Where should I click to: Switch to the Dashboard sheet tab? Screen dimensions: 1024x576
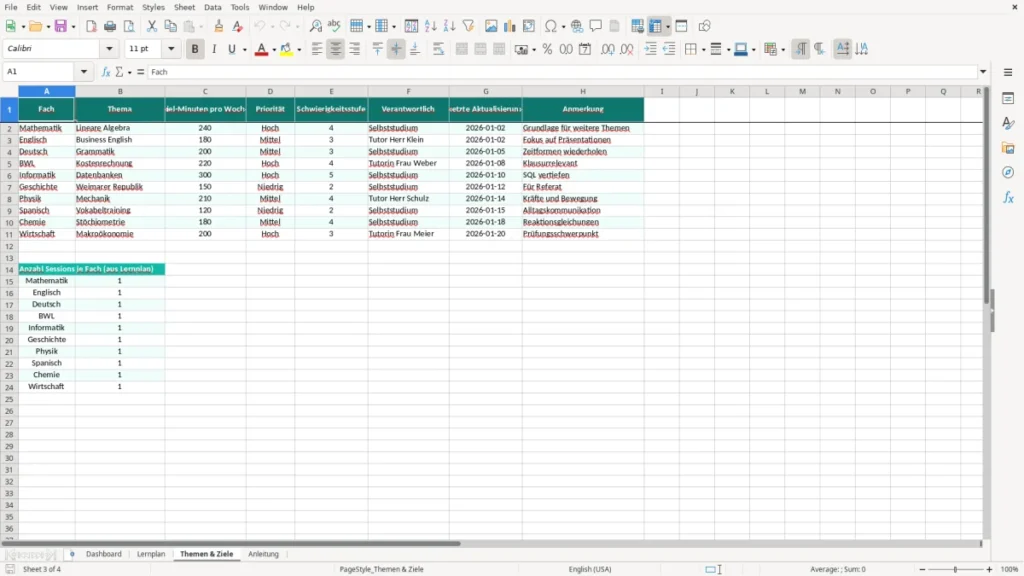pos(104,554)
